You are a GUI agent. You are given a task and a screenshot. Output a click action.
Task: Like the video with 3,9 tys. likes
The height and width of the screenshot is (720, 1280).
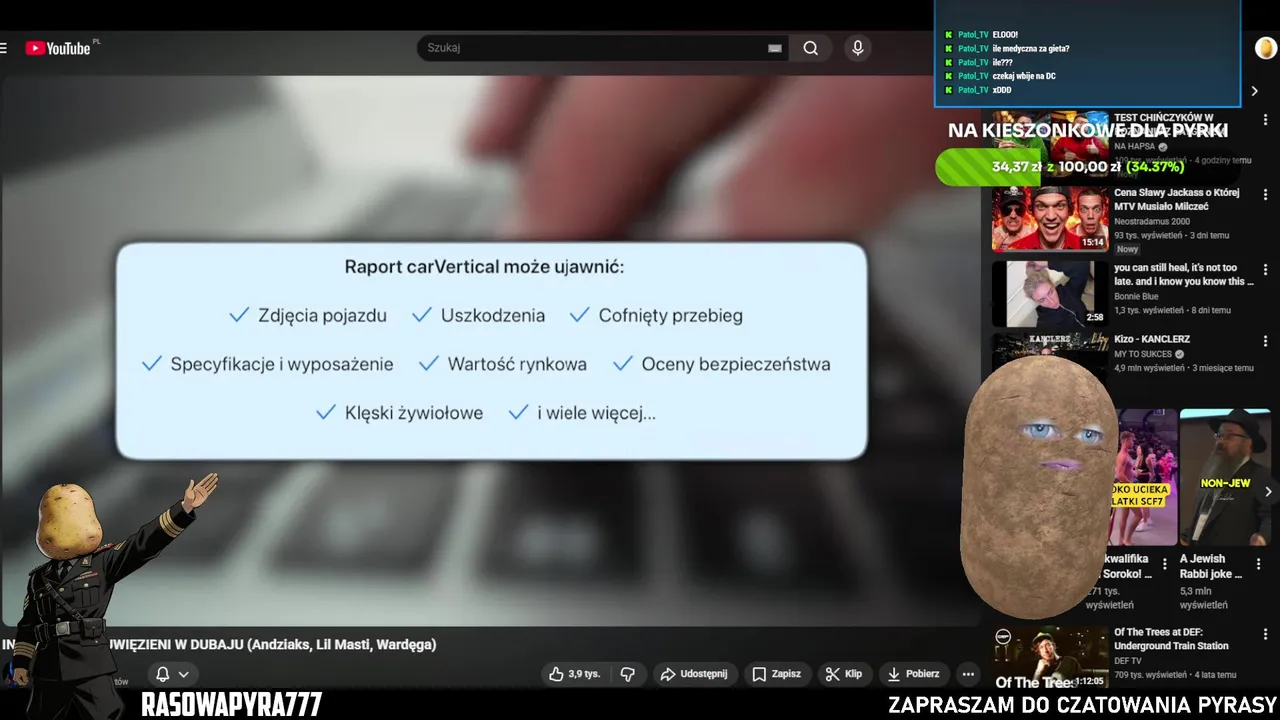point(574,674)
